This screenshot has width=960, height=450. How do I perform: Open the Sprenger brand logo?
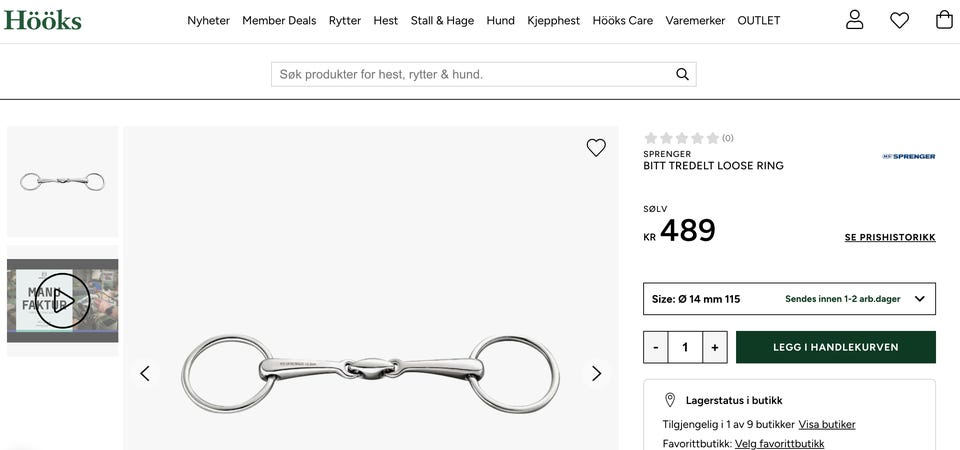pos(908,156)
